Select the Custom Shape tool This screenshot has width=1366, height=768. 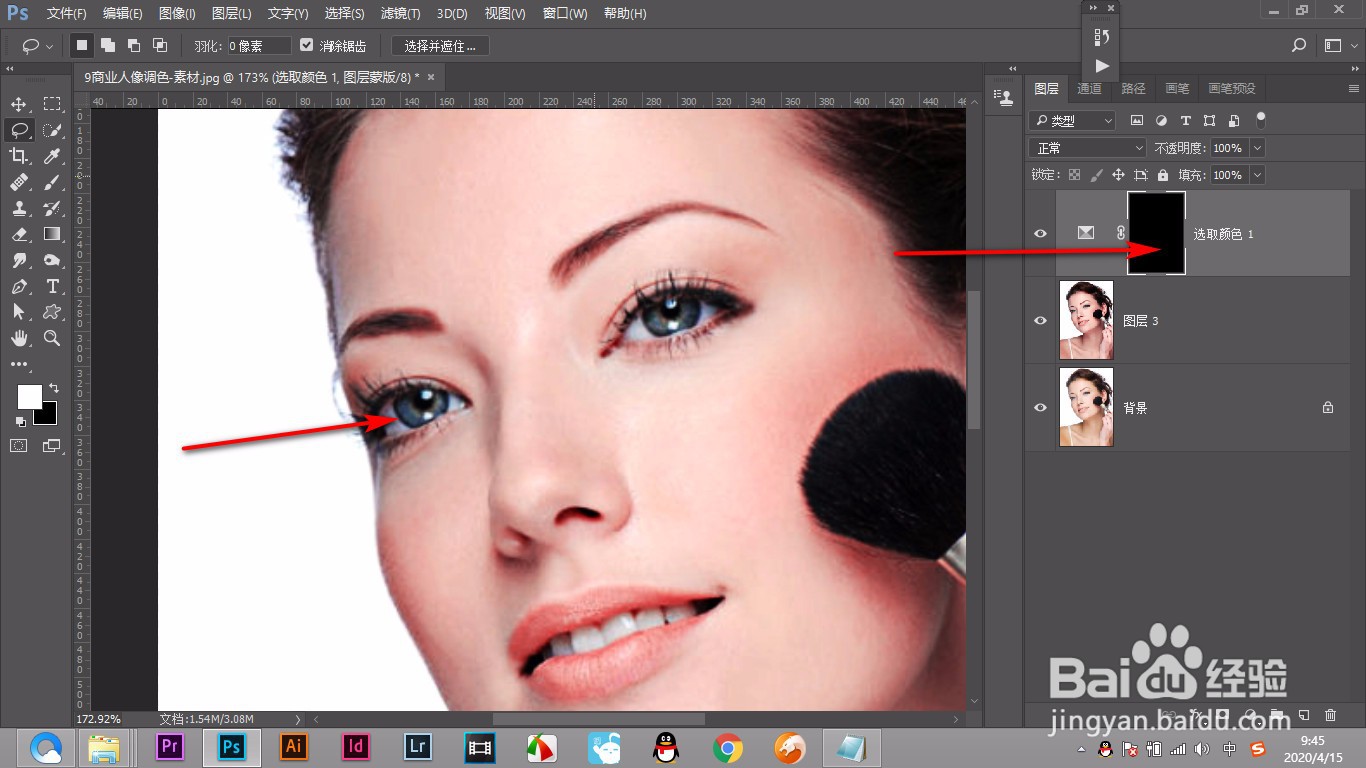(52, 312)
